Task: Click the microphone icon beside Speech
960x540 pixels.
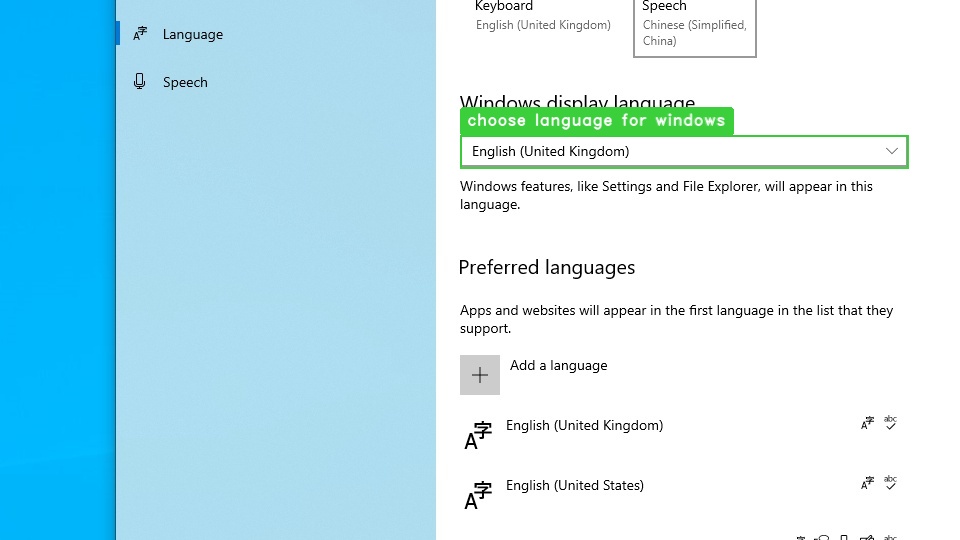Action: click(140, 81)
